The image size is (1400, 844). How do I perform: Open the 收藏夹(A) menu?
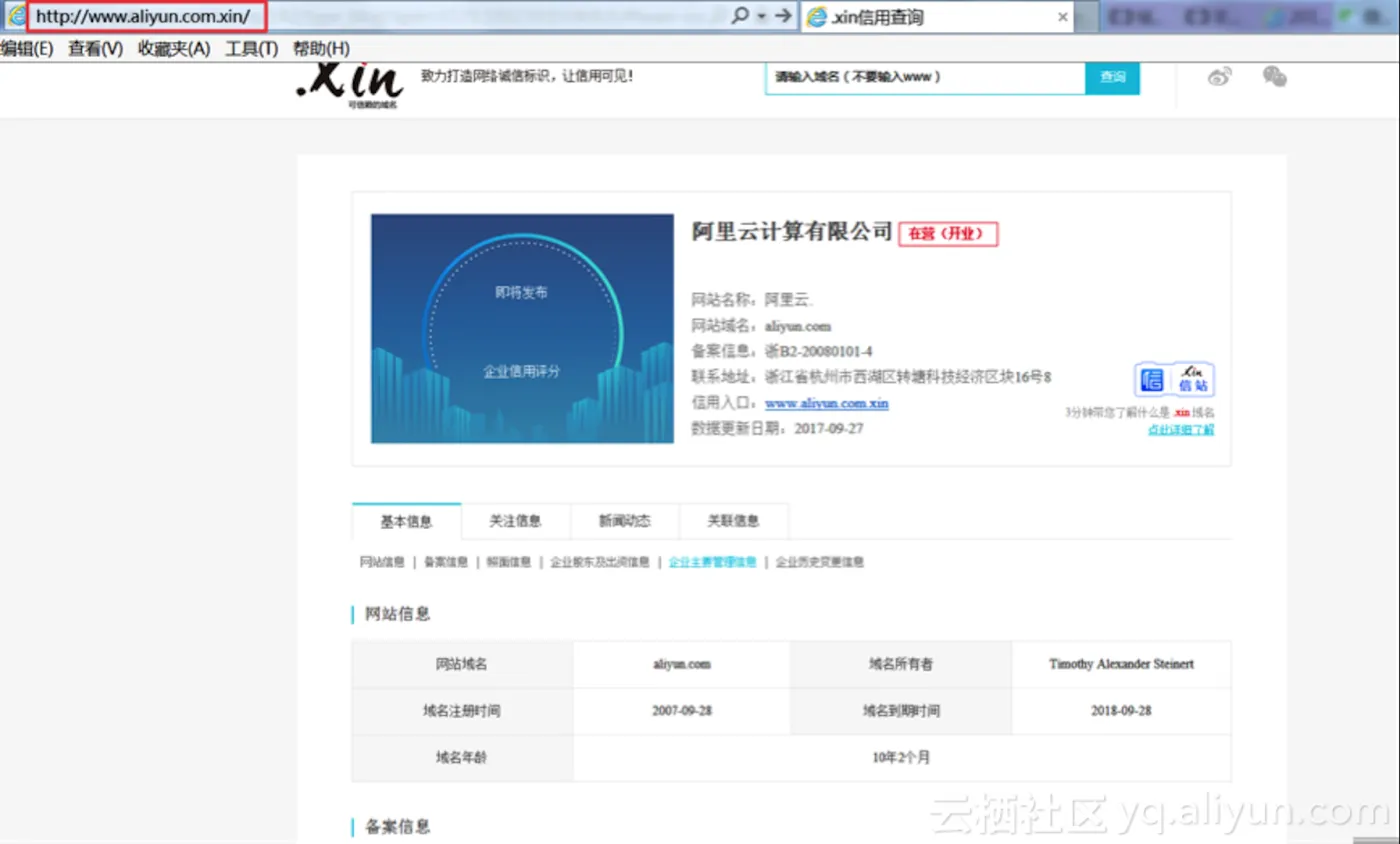(174, 49)
